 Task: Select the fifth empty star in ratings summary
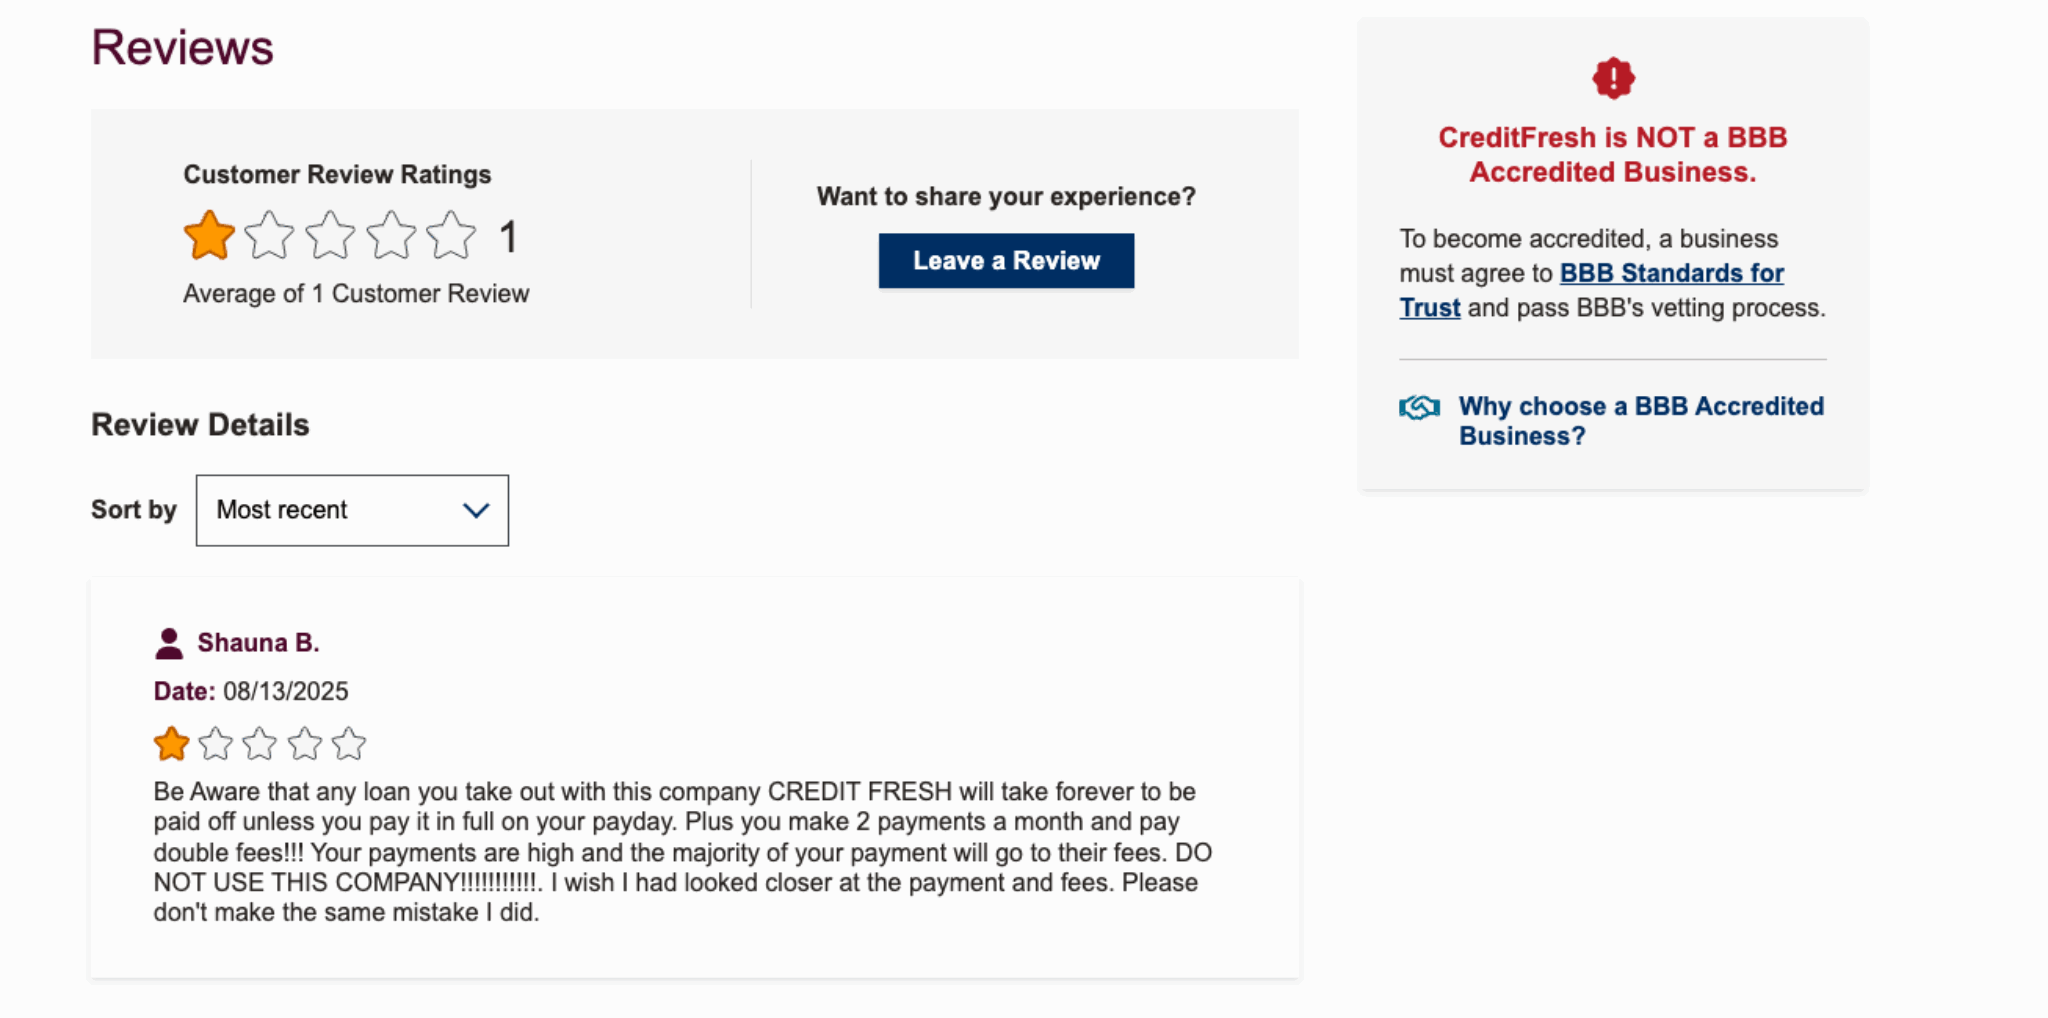454,235
